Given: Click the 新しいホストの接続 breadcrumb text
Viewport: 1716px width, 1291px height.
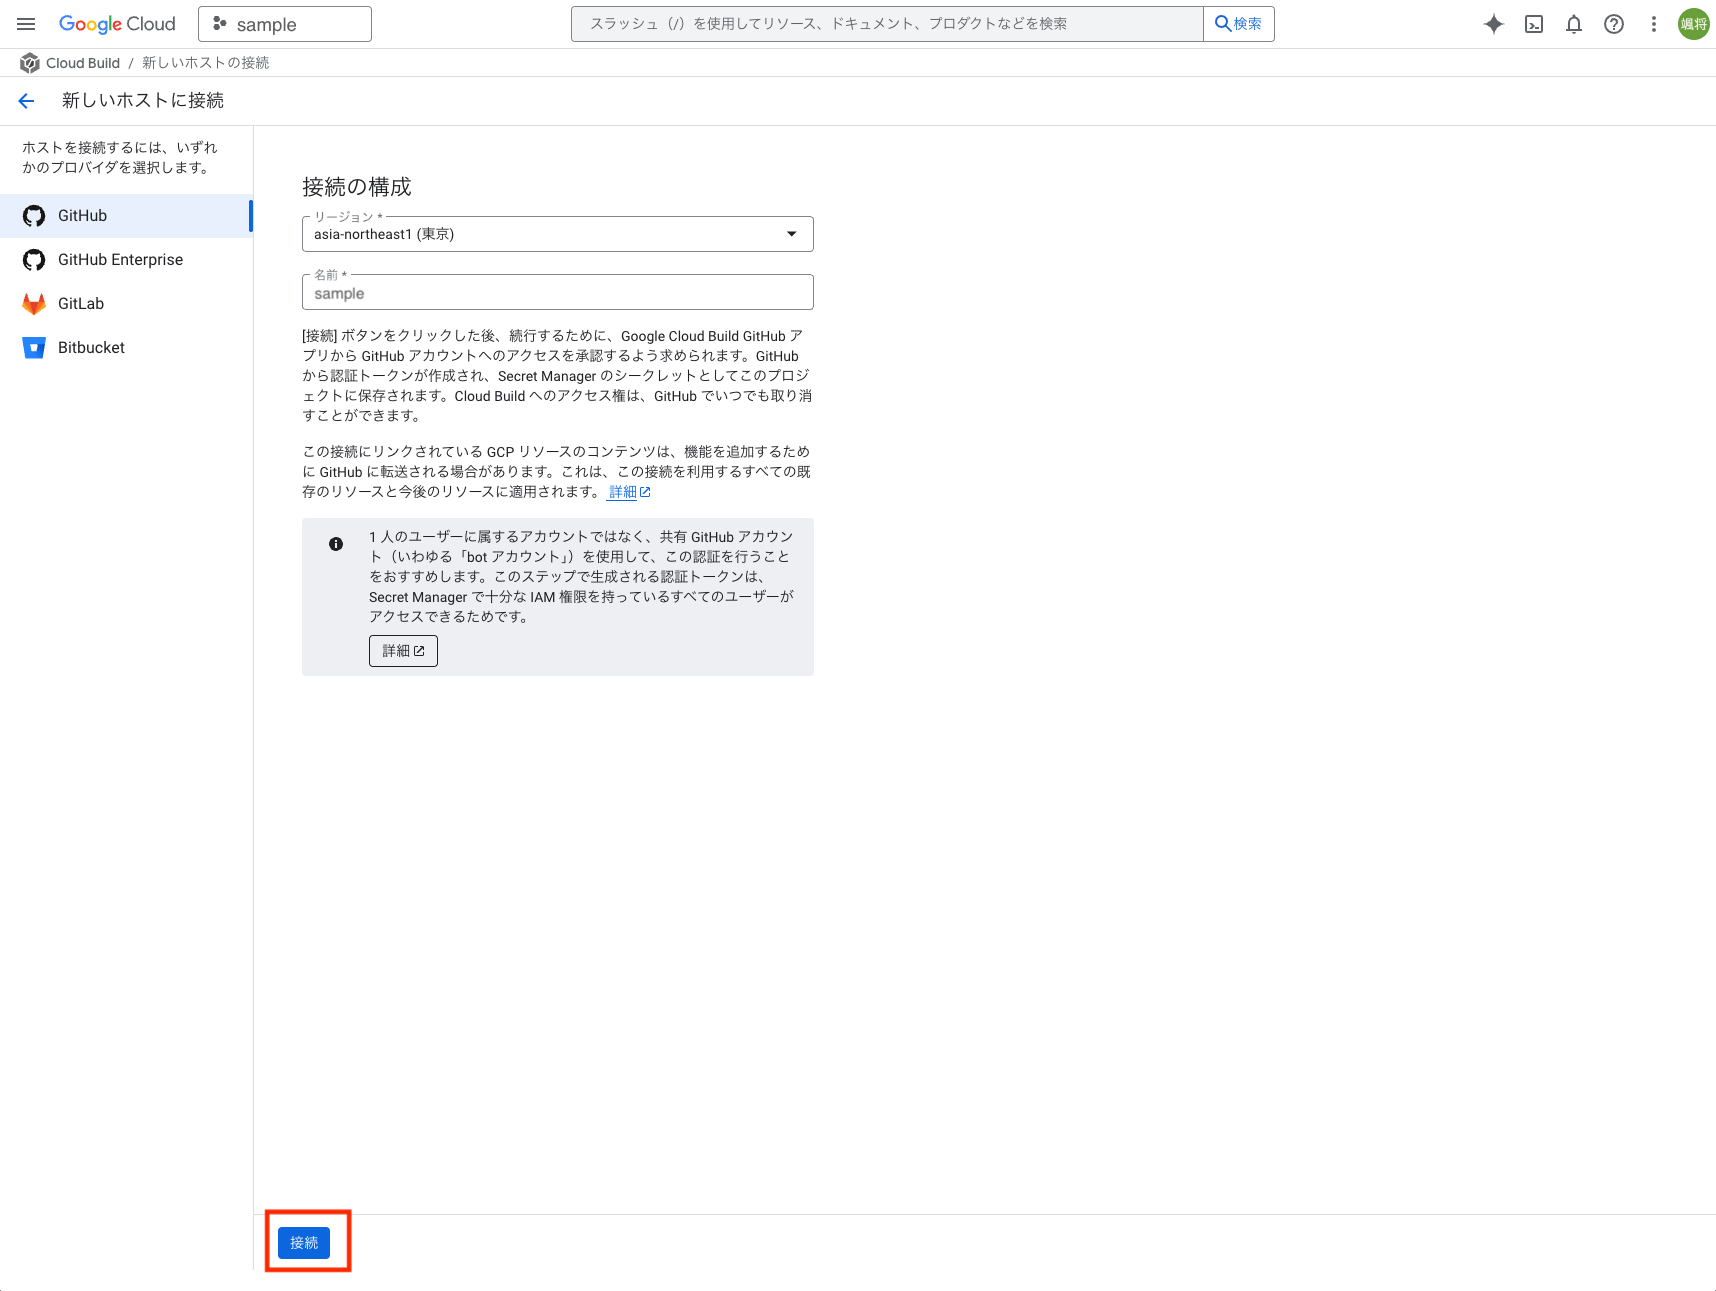Looking at the screenshot, I should (x=206, y=63).
